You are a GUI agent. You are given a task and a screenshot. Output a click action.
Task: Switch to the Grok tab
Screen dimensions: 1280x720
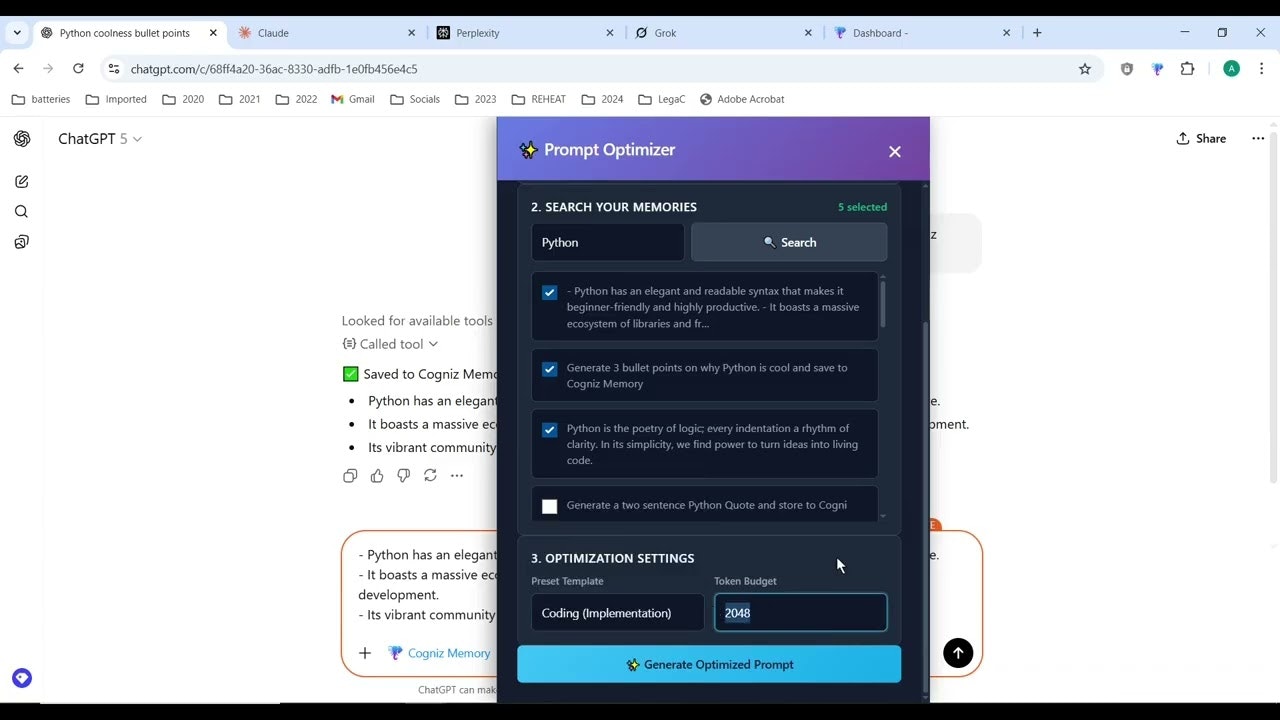tap(724, 33)
